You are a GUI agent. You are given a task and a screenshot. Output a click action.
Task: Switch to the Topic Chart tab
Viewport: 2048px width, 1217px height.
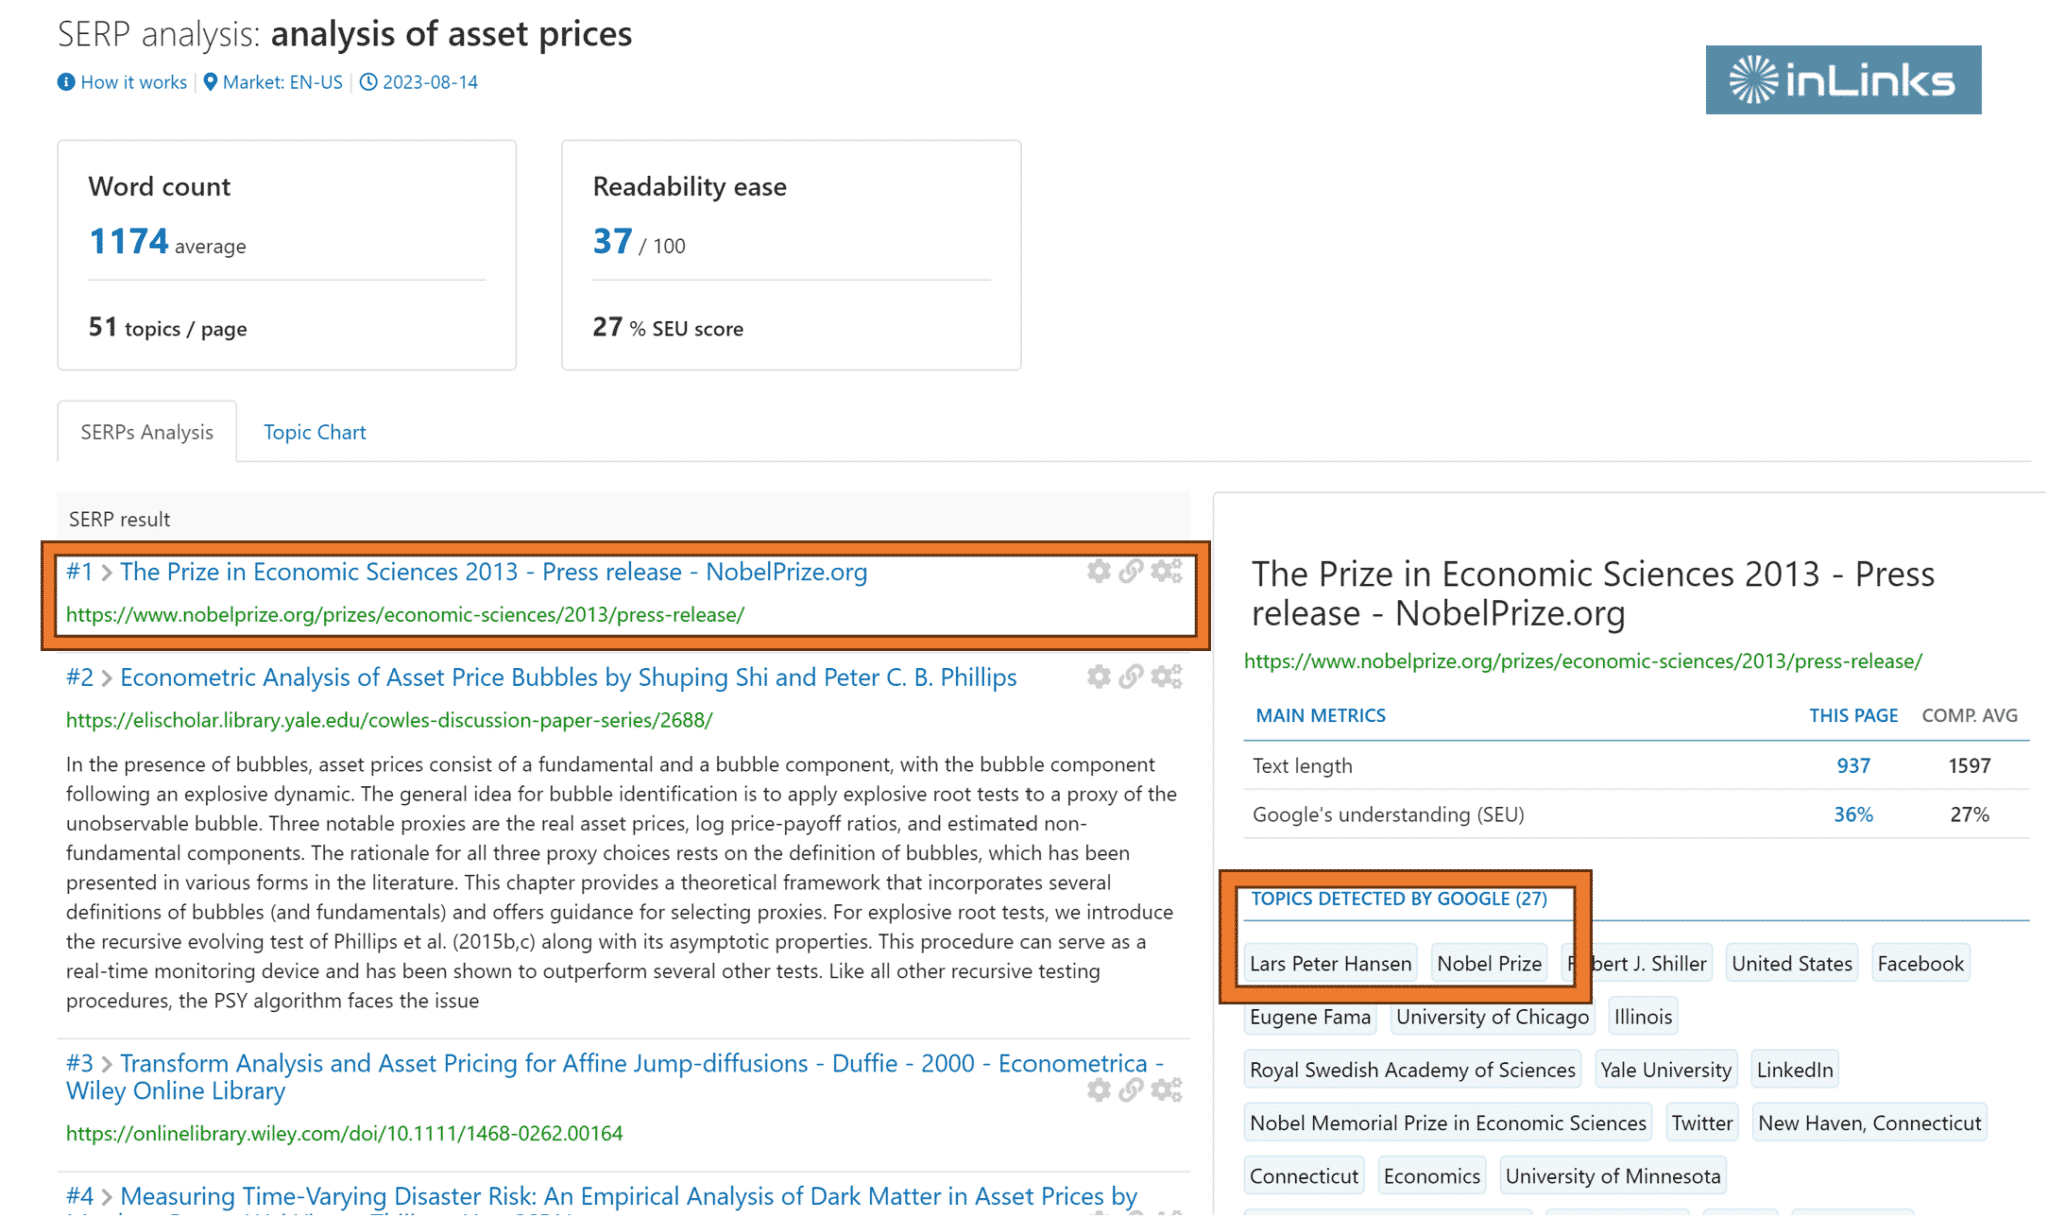point(315,432)
